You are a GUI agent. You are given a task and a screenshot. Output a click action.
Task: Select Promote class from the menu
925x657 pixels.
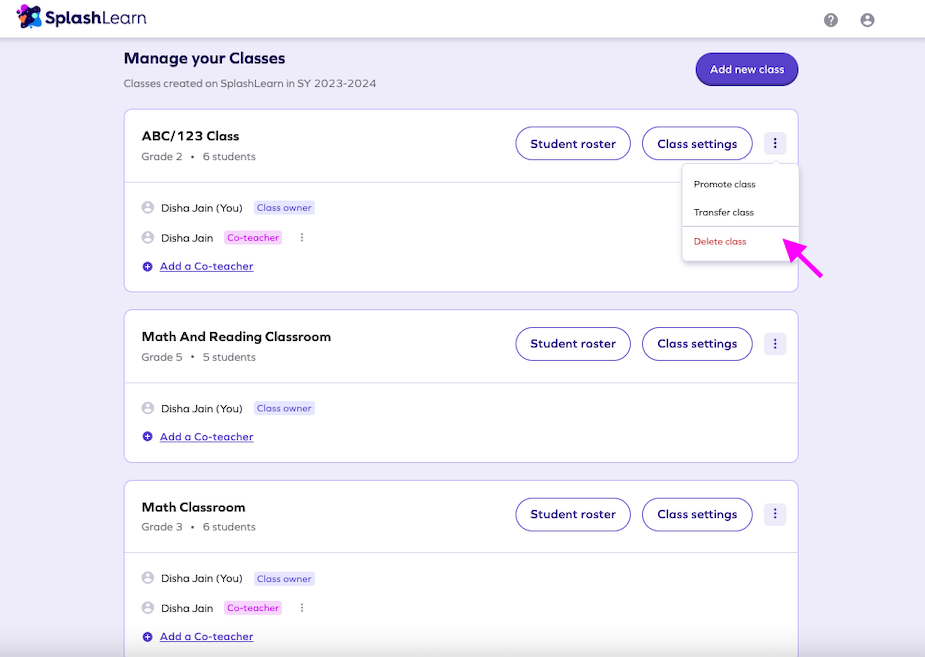point(724,185)
